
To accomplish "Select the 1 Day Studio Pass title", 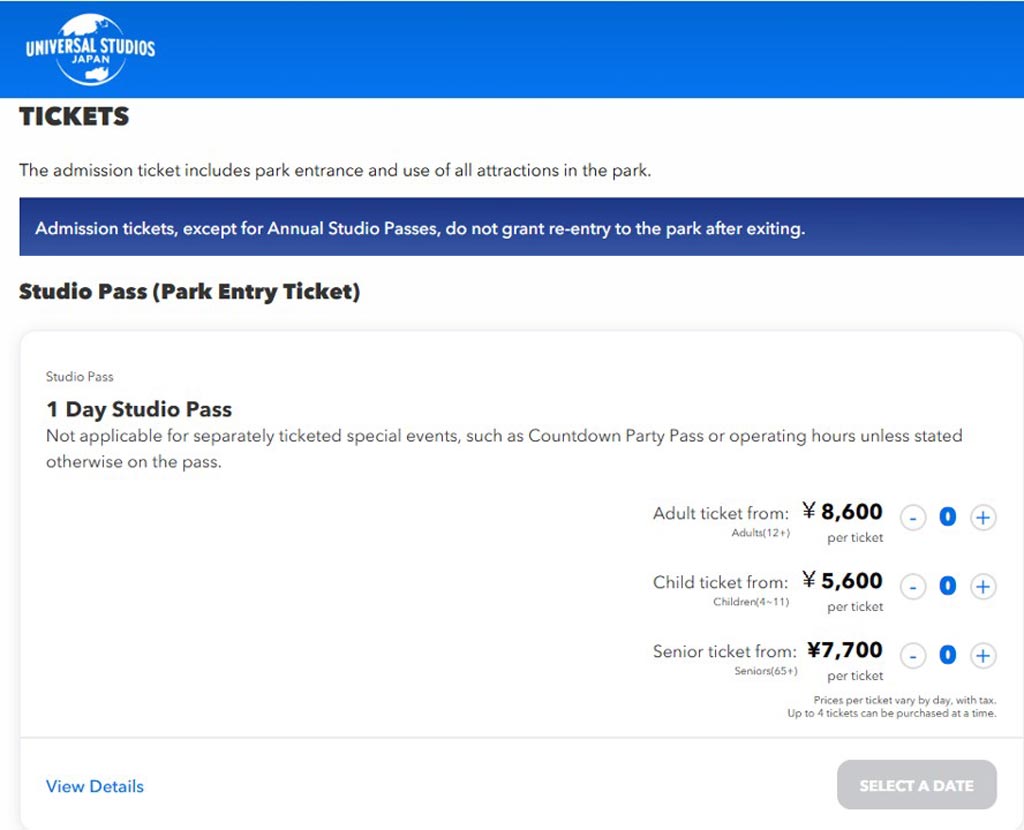I will (139, 409).
